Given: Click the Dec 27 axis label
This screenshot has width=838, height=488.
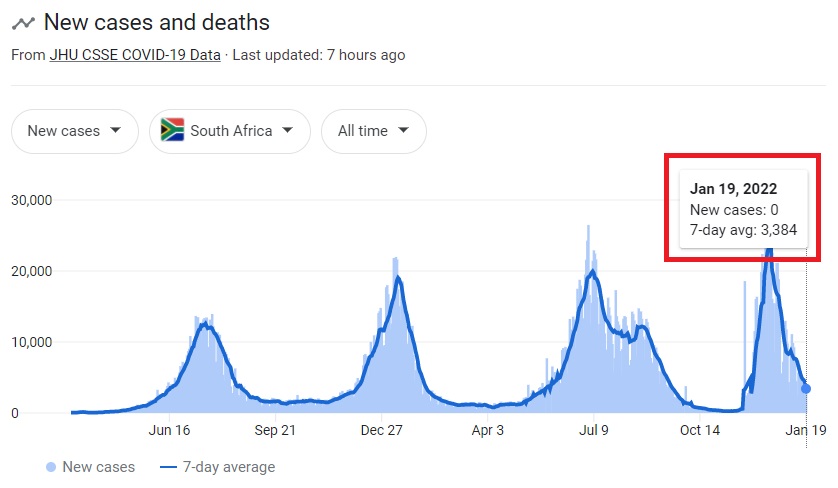Looking at the screenshot, I should pyautogui.click(x=381, y=431).
